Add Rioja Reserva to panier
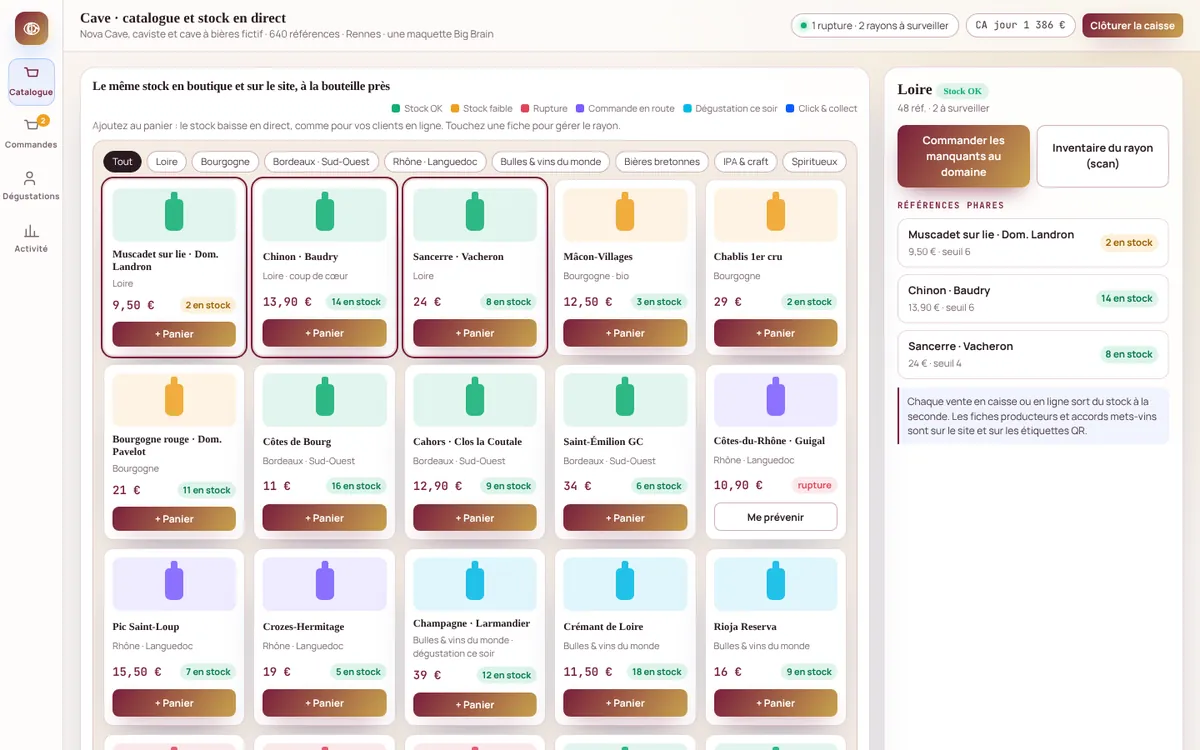The height and width of the screenshot is (750, 1200). click(776, 703)
